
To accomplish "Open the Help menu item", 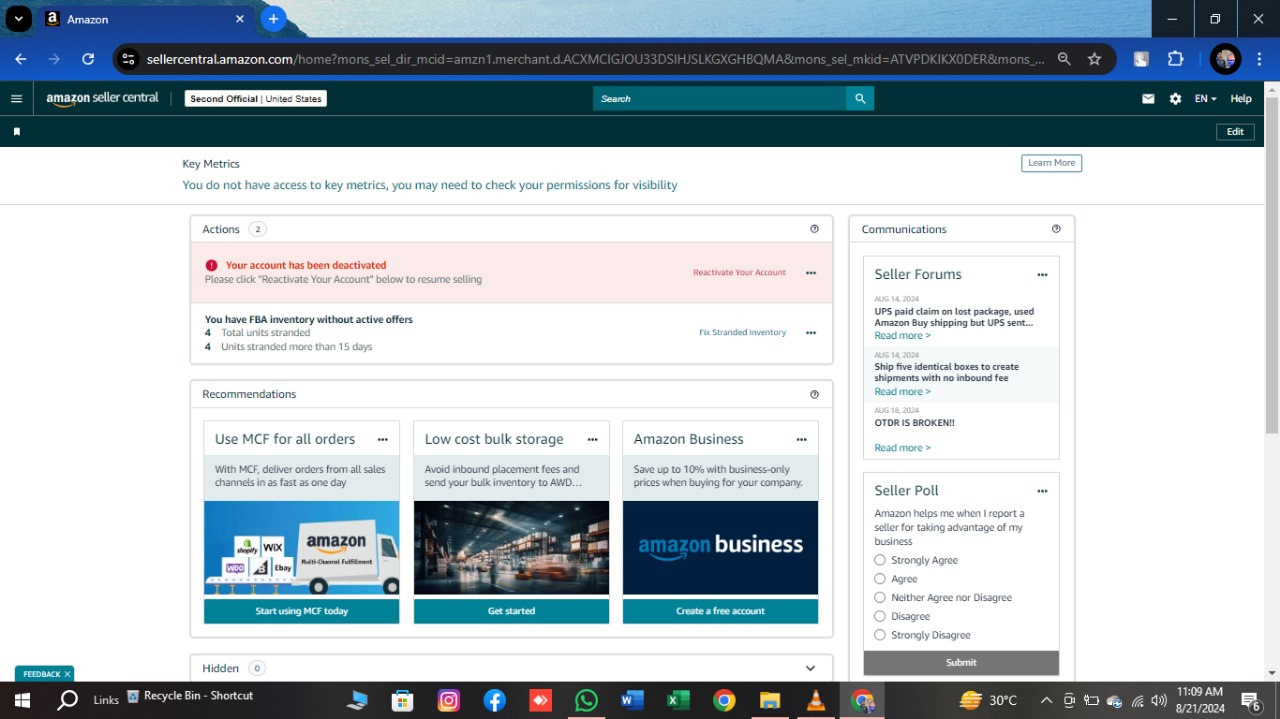I will (1241, 99).
